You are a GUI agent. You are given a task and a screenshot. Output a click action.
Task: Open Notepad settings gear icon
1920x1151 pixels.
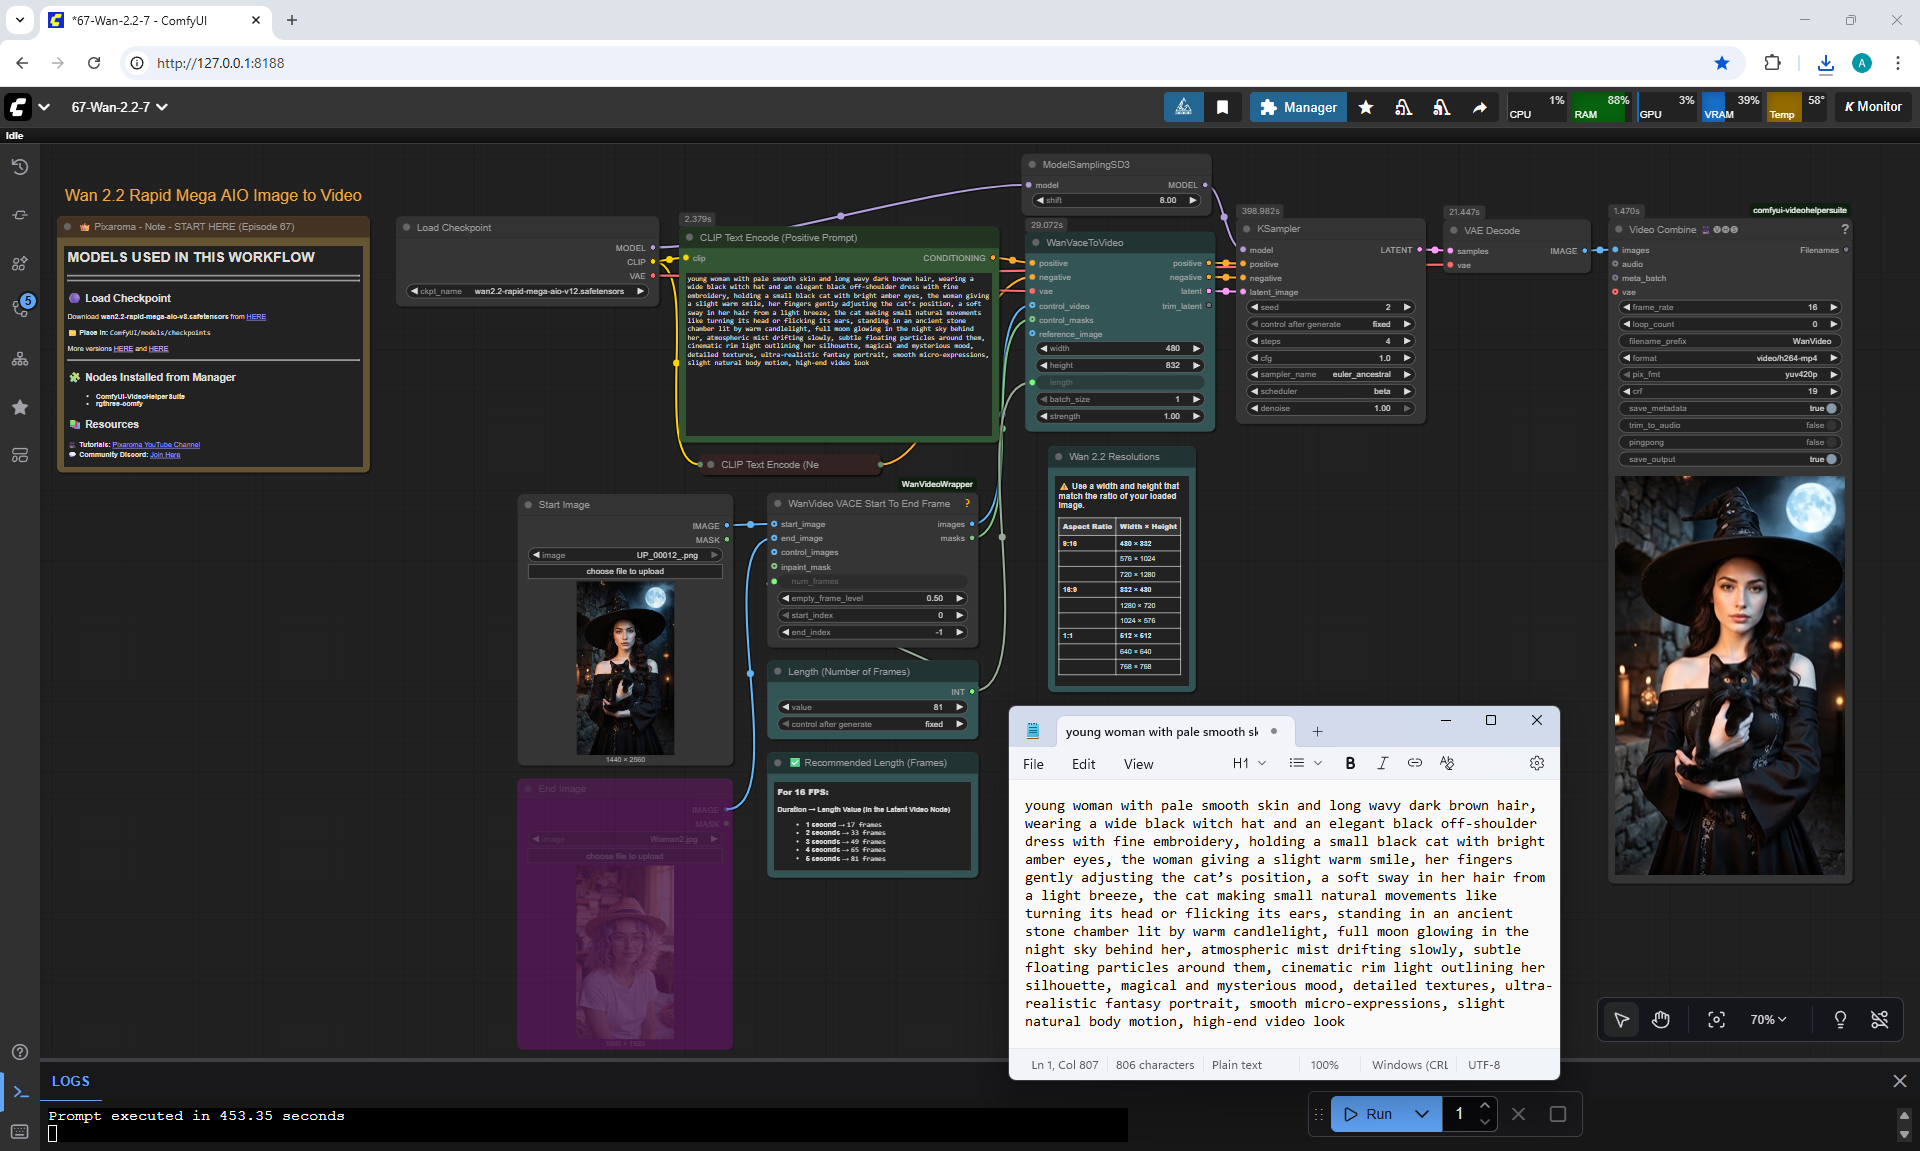(1536, 763)
